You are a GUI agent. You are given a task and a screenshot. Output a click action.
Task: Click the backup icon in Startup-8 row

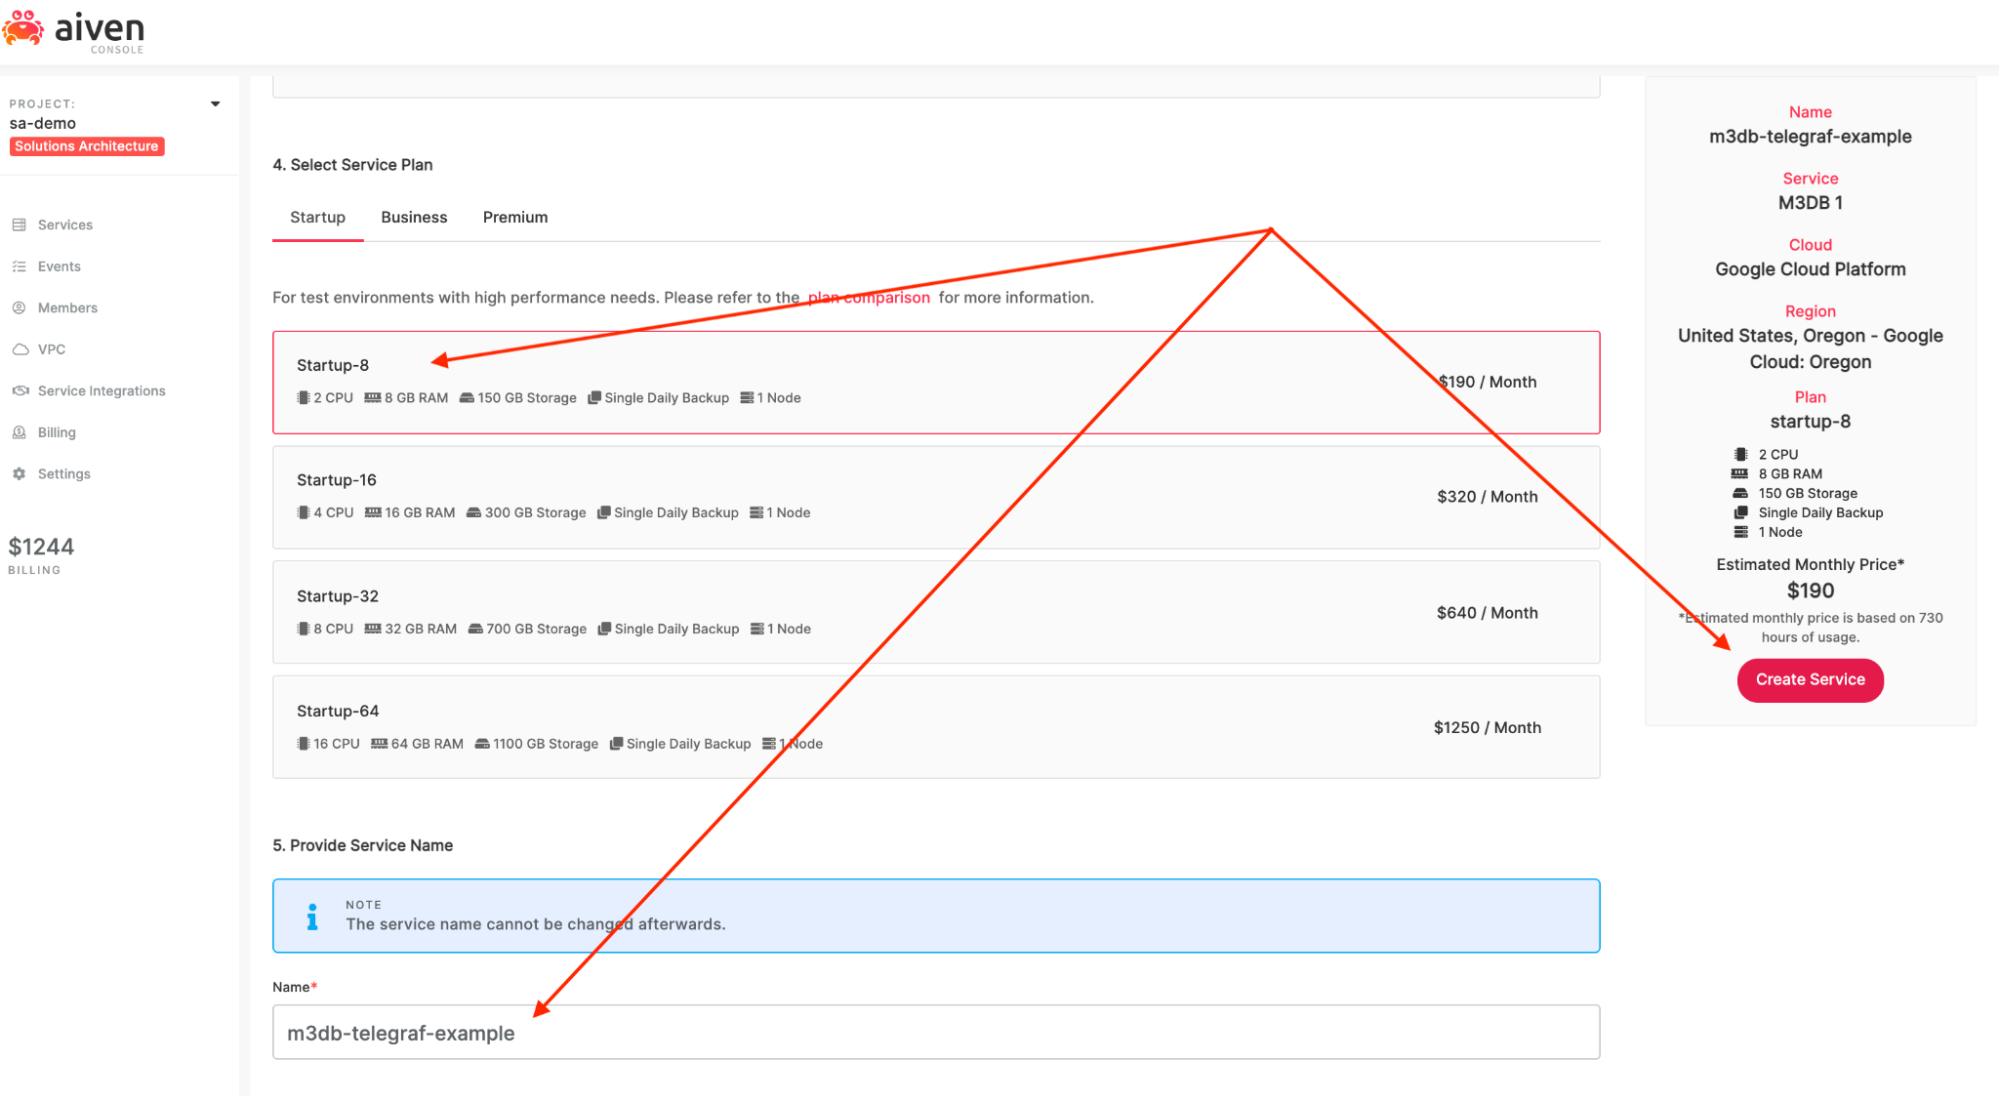594,398
